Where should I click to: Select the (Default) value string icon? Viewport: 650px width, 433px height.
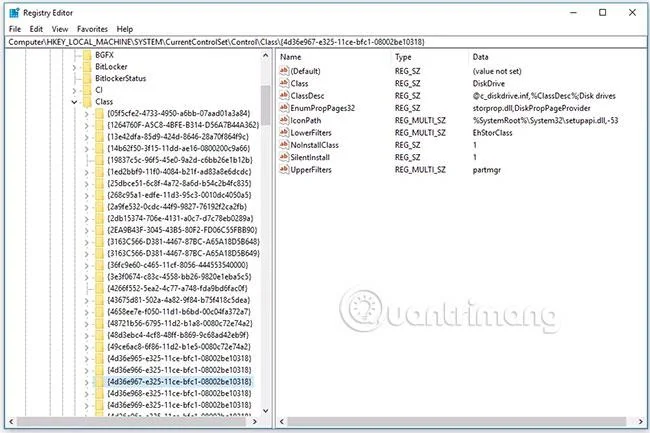click(284, 71)
